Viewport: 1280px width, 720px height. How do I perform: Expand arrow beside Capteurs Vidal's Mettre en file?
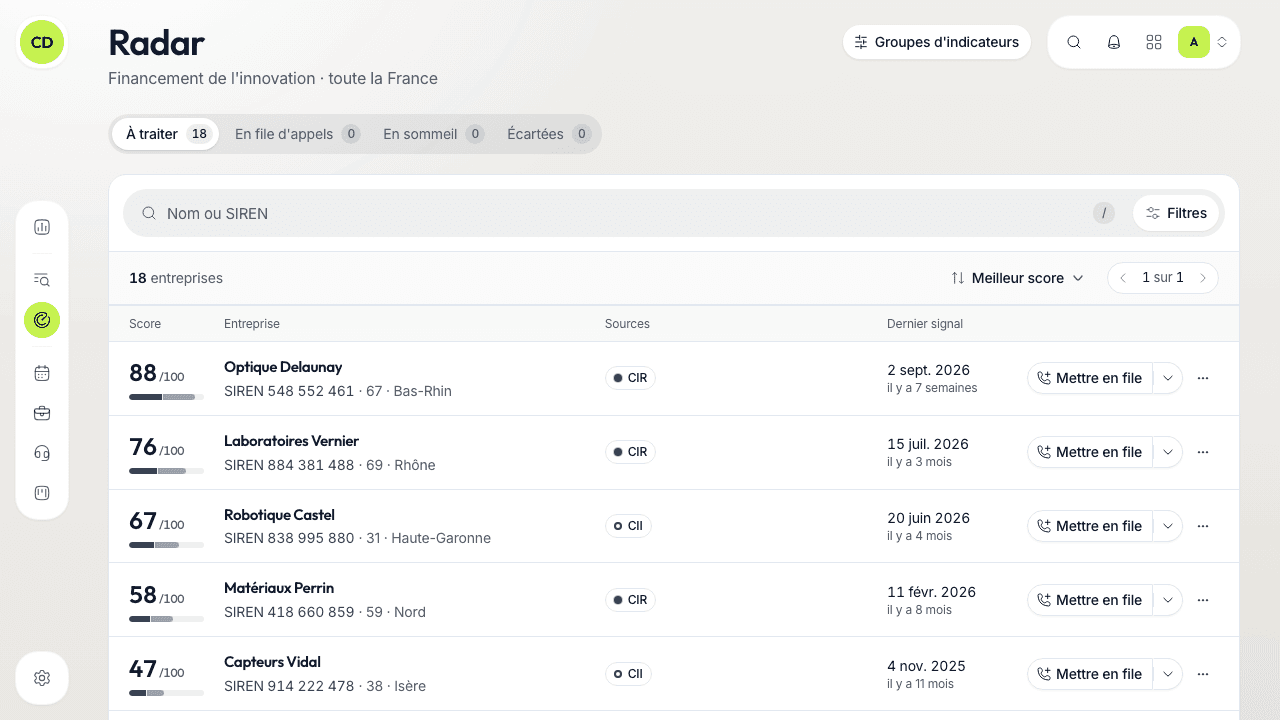tap(1168, 674)
